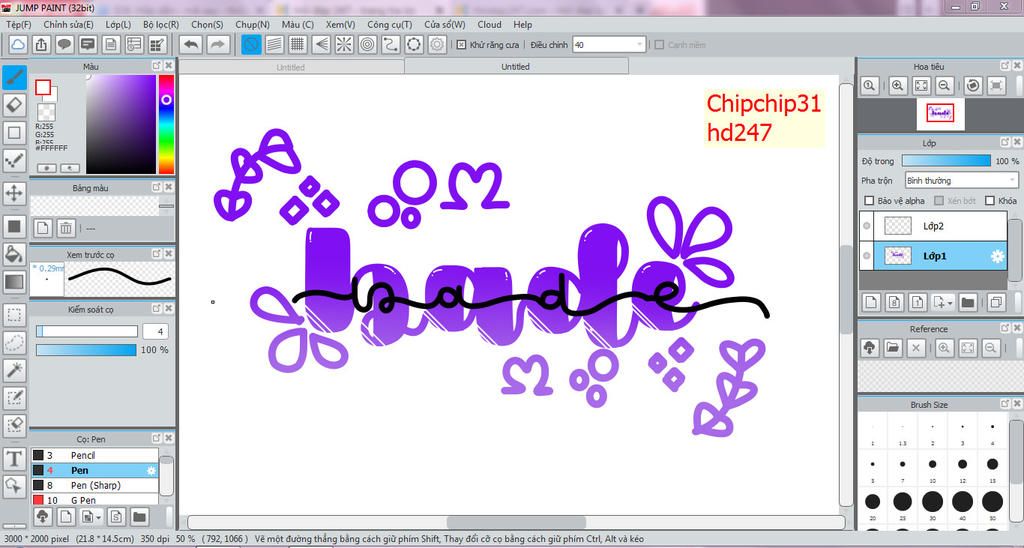Select the Brush tool in left toolbar
This screenshot has height=548, width=1024.
click(14, 77)
